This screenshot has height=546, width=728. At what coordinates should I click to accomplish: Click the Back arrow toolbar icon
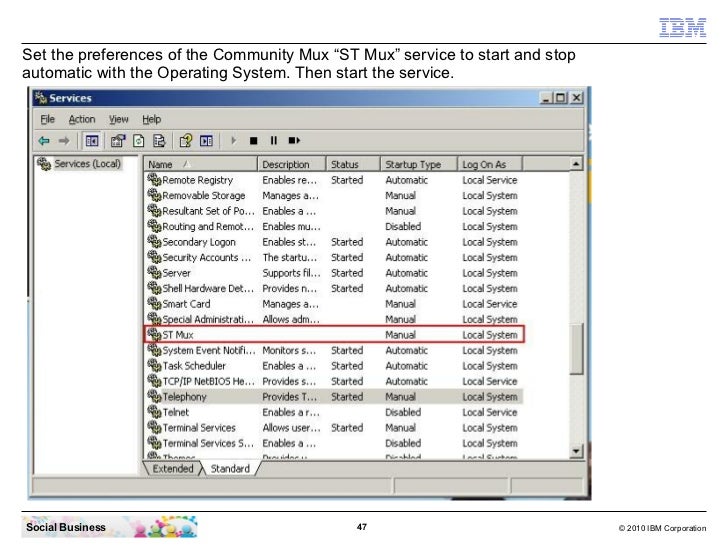(44, 140)
